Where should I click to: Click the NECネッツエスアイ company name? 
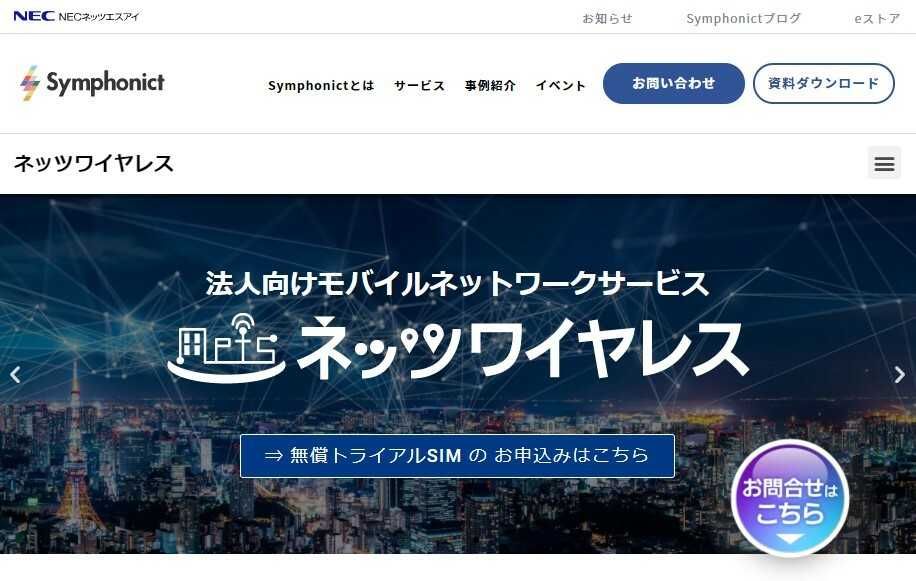coord(99,16)
